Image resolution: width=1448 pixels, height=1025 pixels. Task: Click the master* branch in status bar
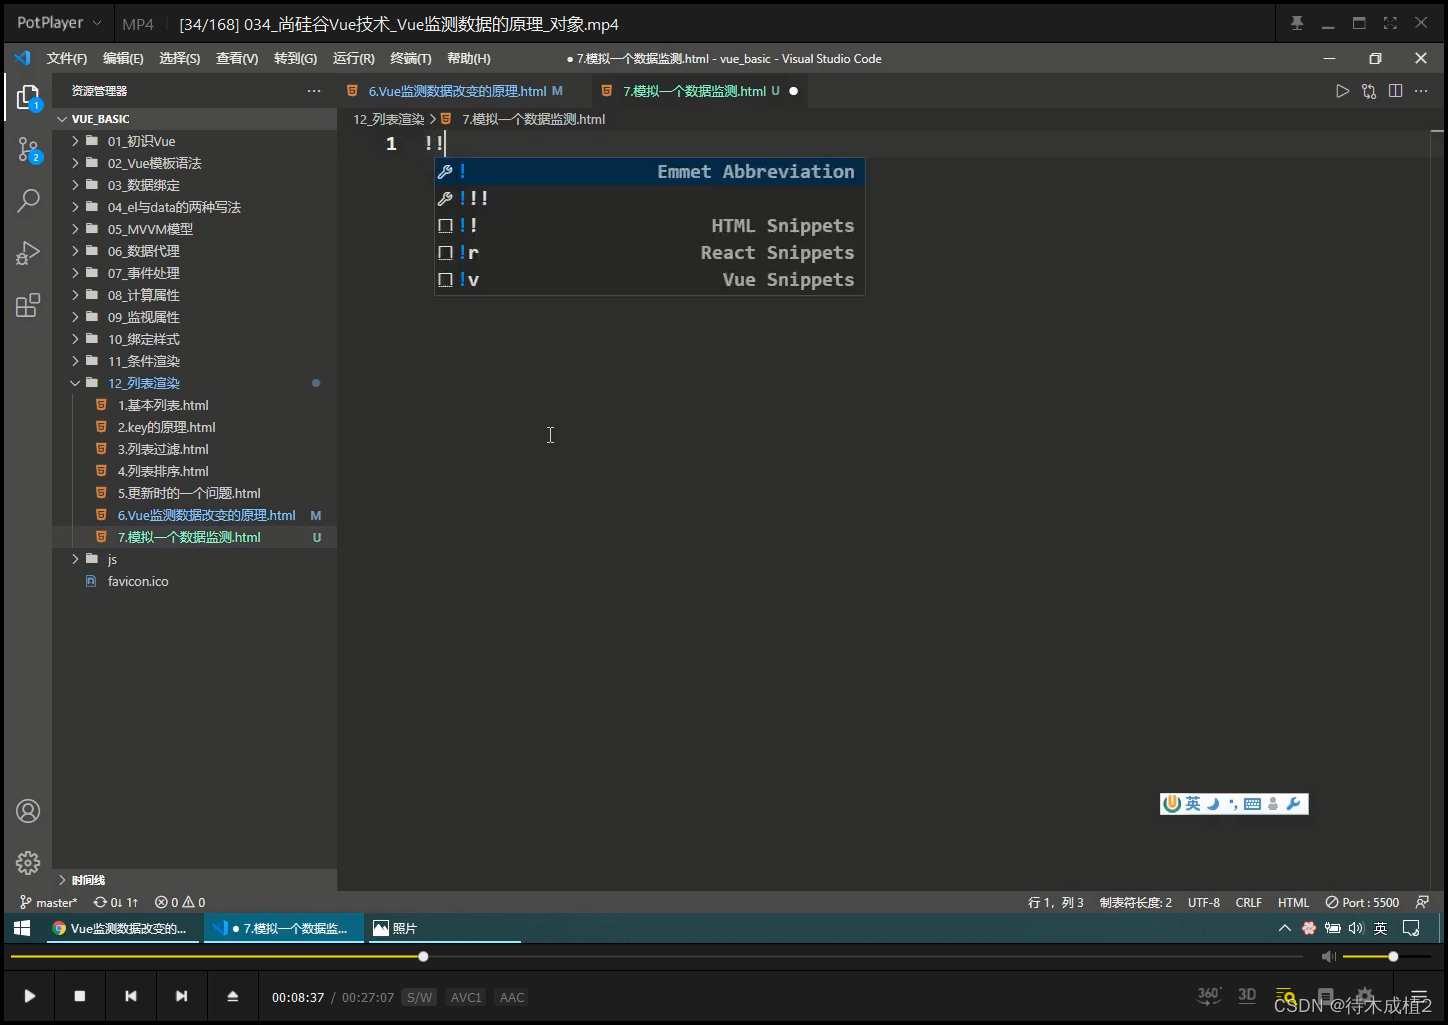(x=48, y=902)
